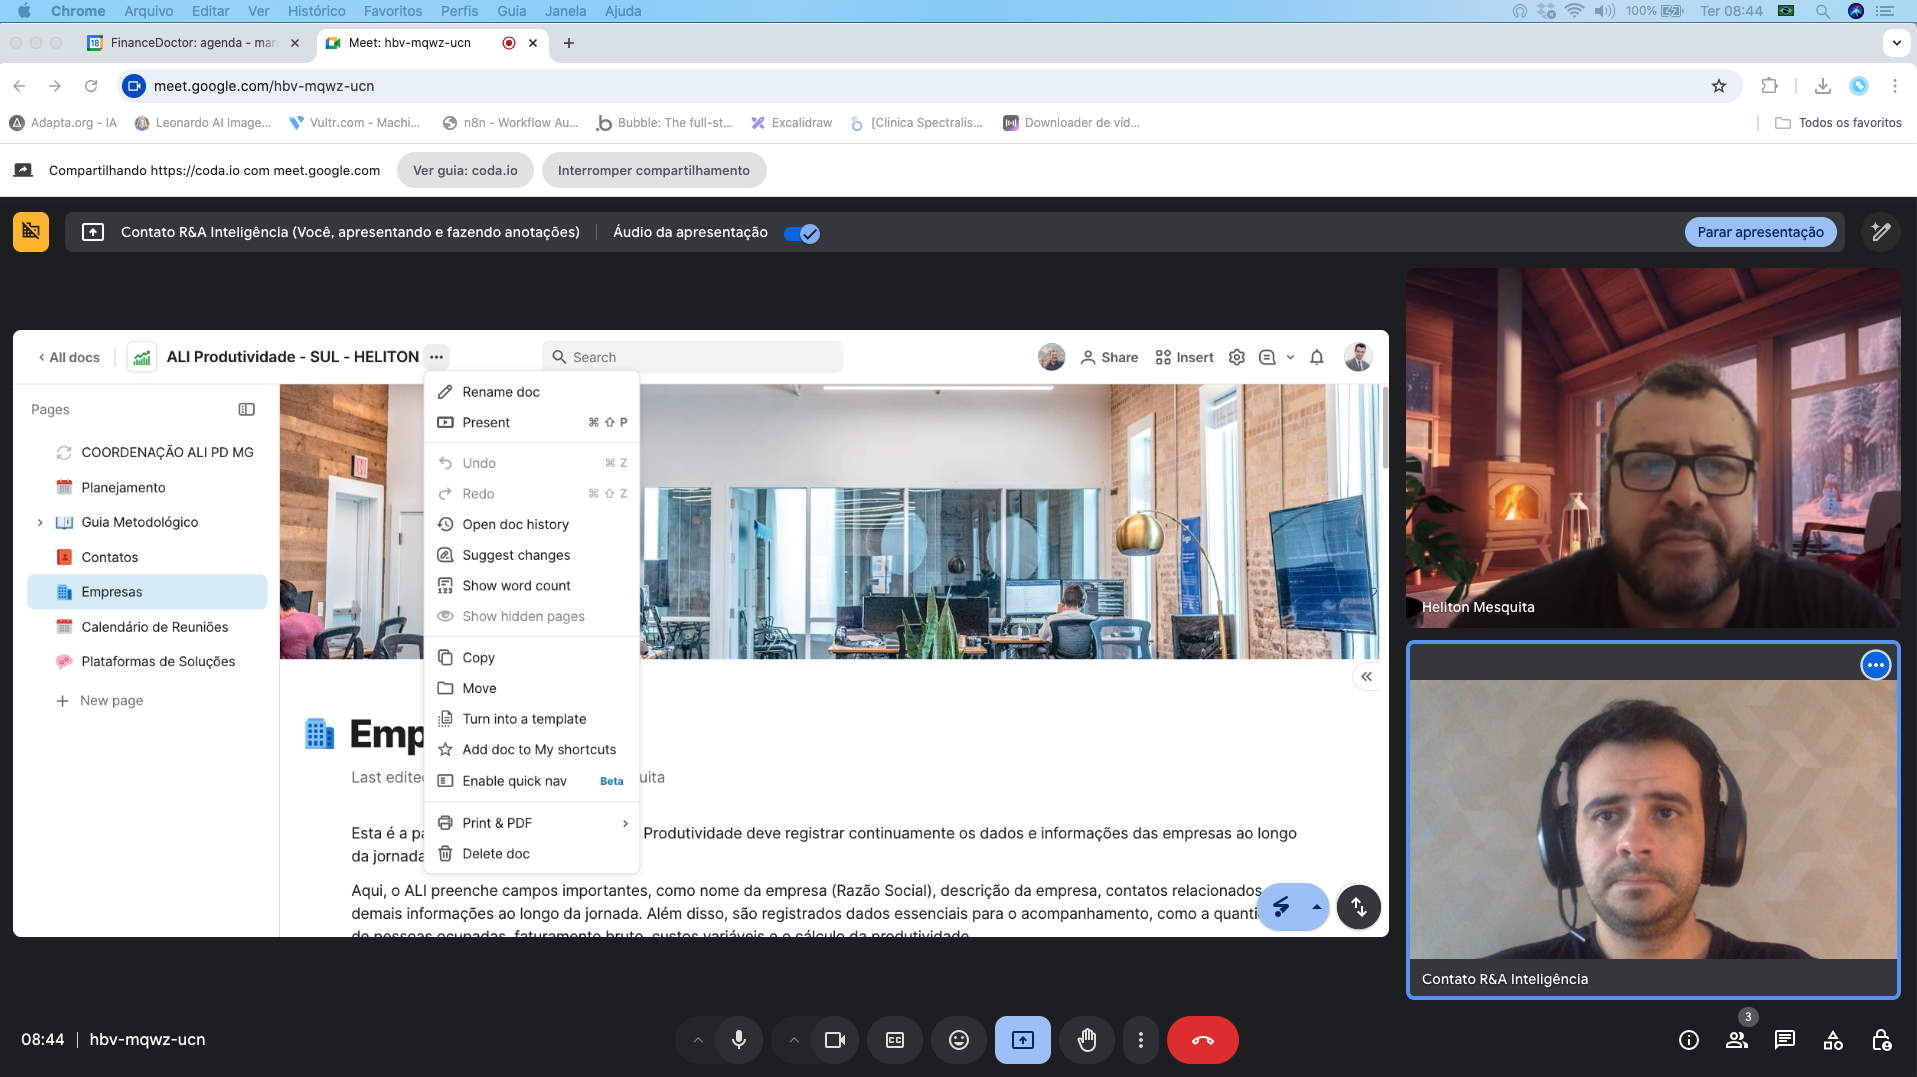Image resolution: width=1917 pixels, height=1077 pixels.
Task: Click the orange annotations-off icon
Action: [x=31, y=232]
